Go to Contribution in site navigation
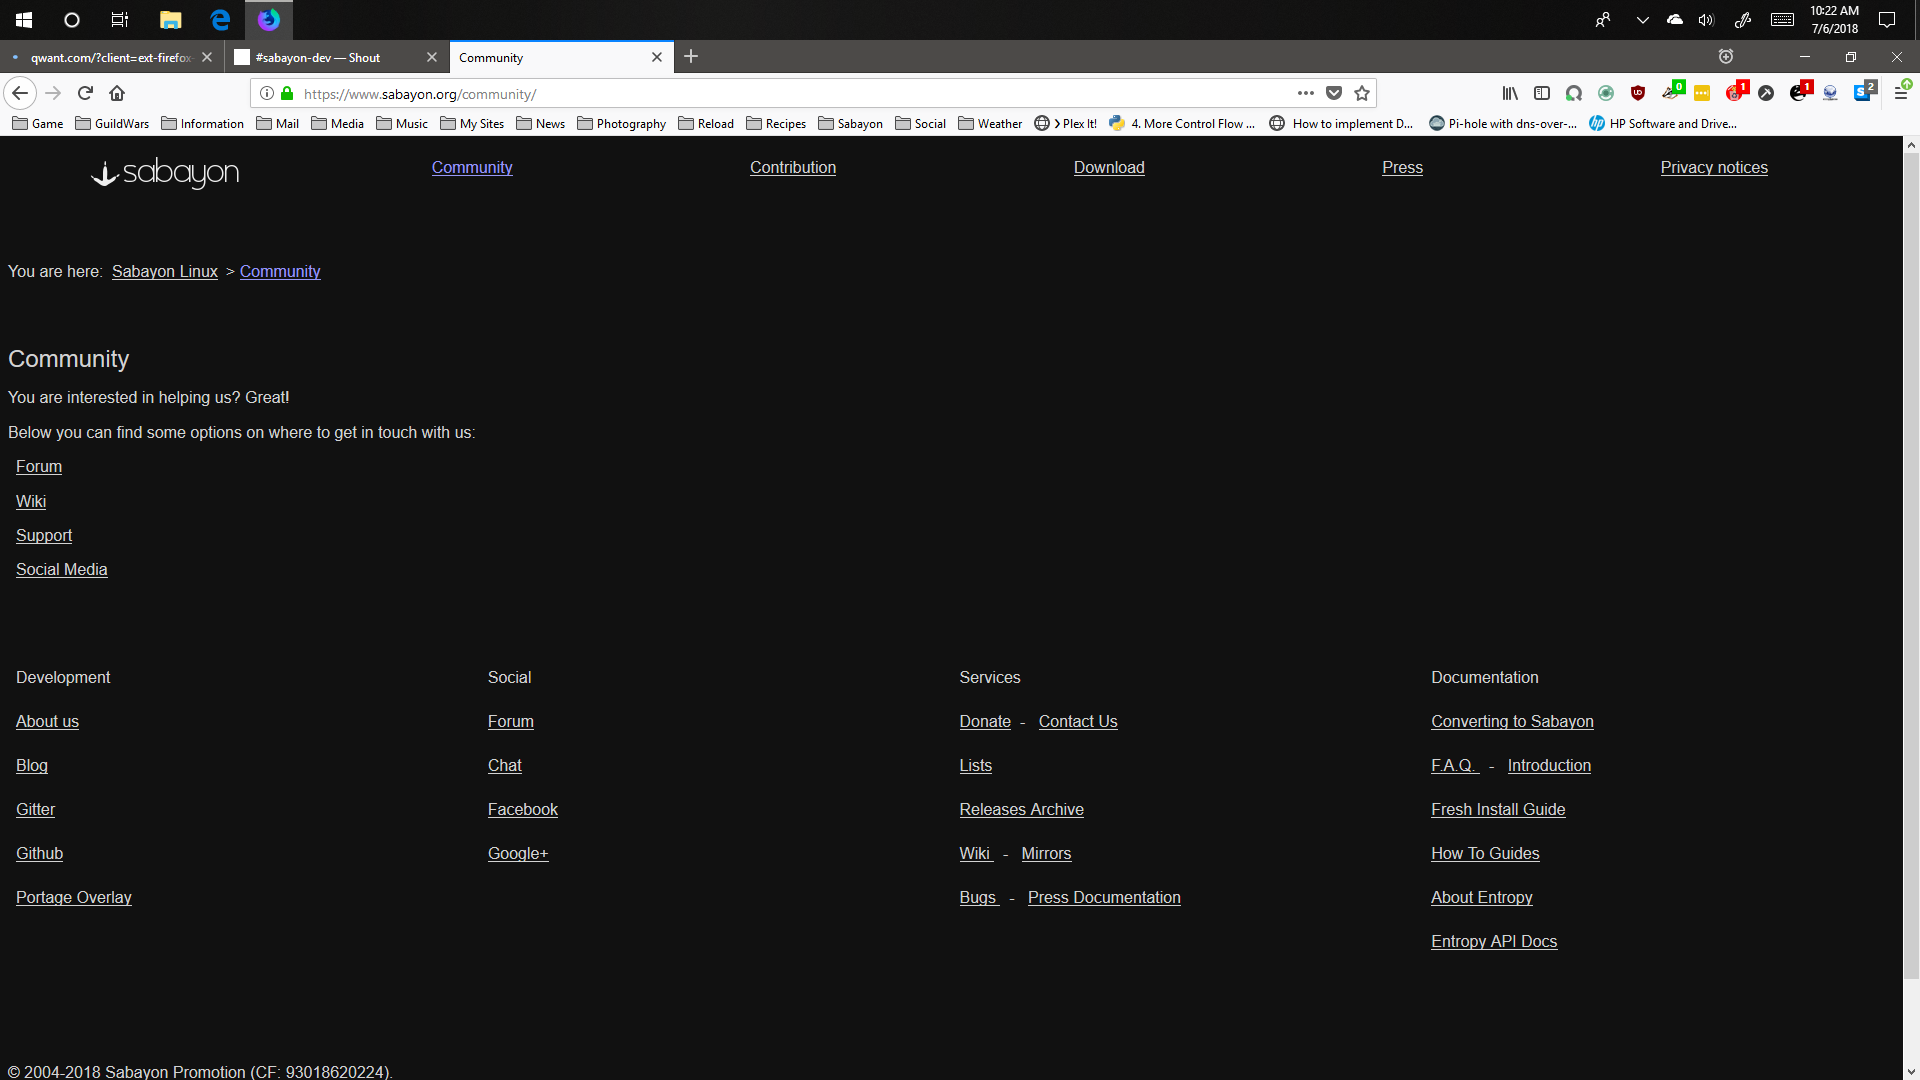The height and width of the screenshot is (1080, 1920). (x=793, y=167)
